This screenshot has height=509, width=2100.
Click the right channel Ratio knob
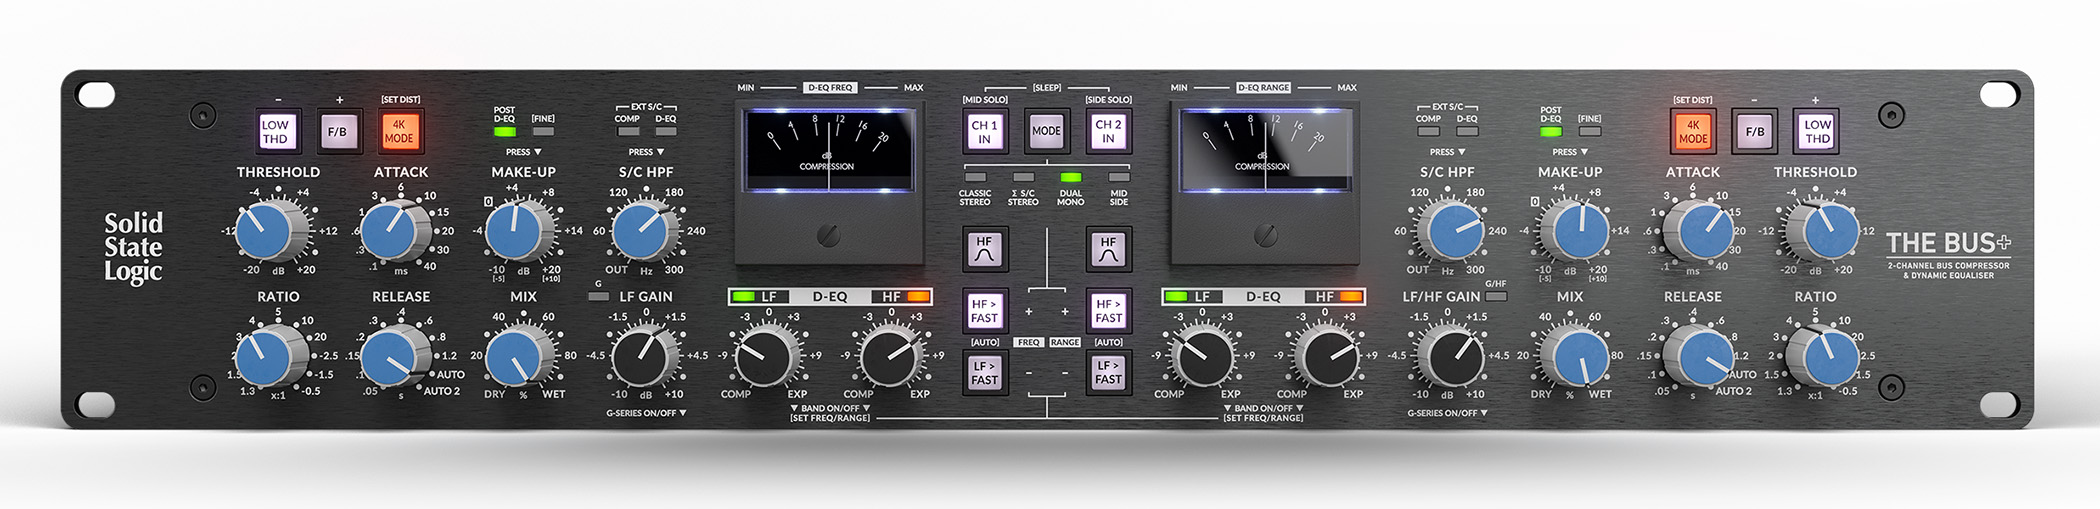[1820, 356]
